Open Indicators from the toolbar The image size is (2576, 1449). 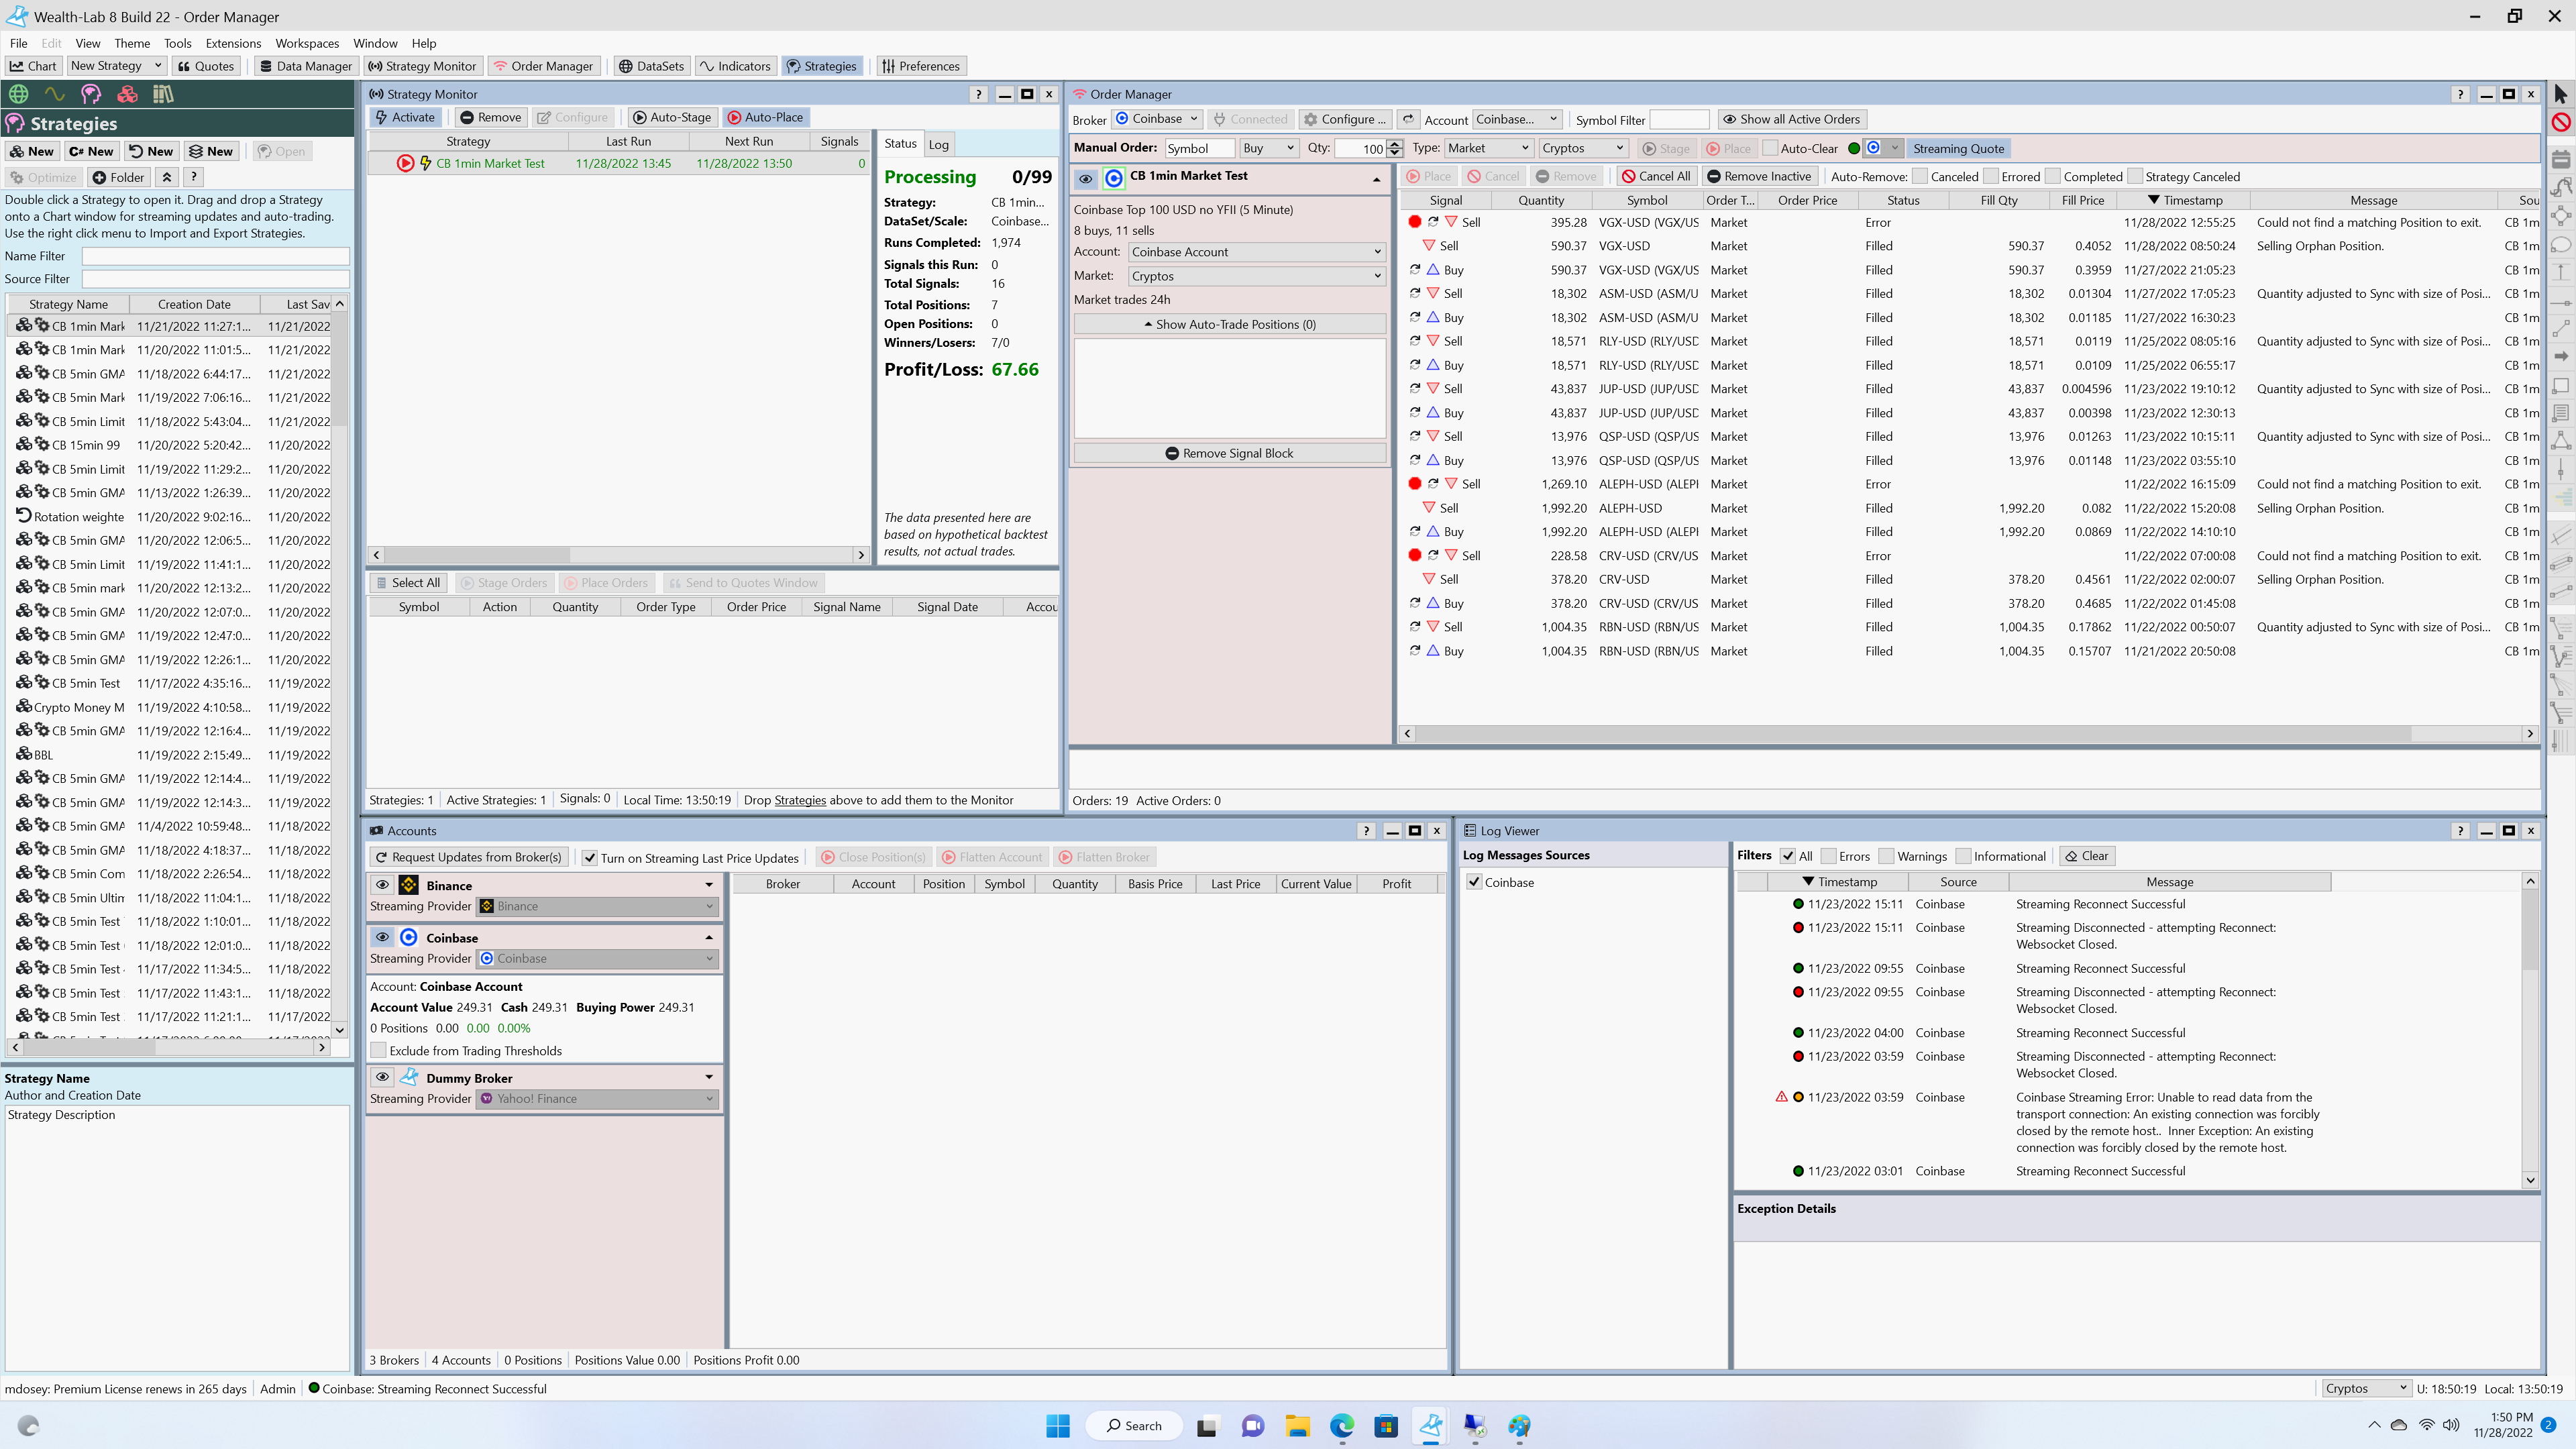point(735,66)
